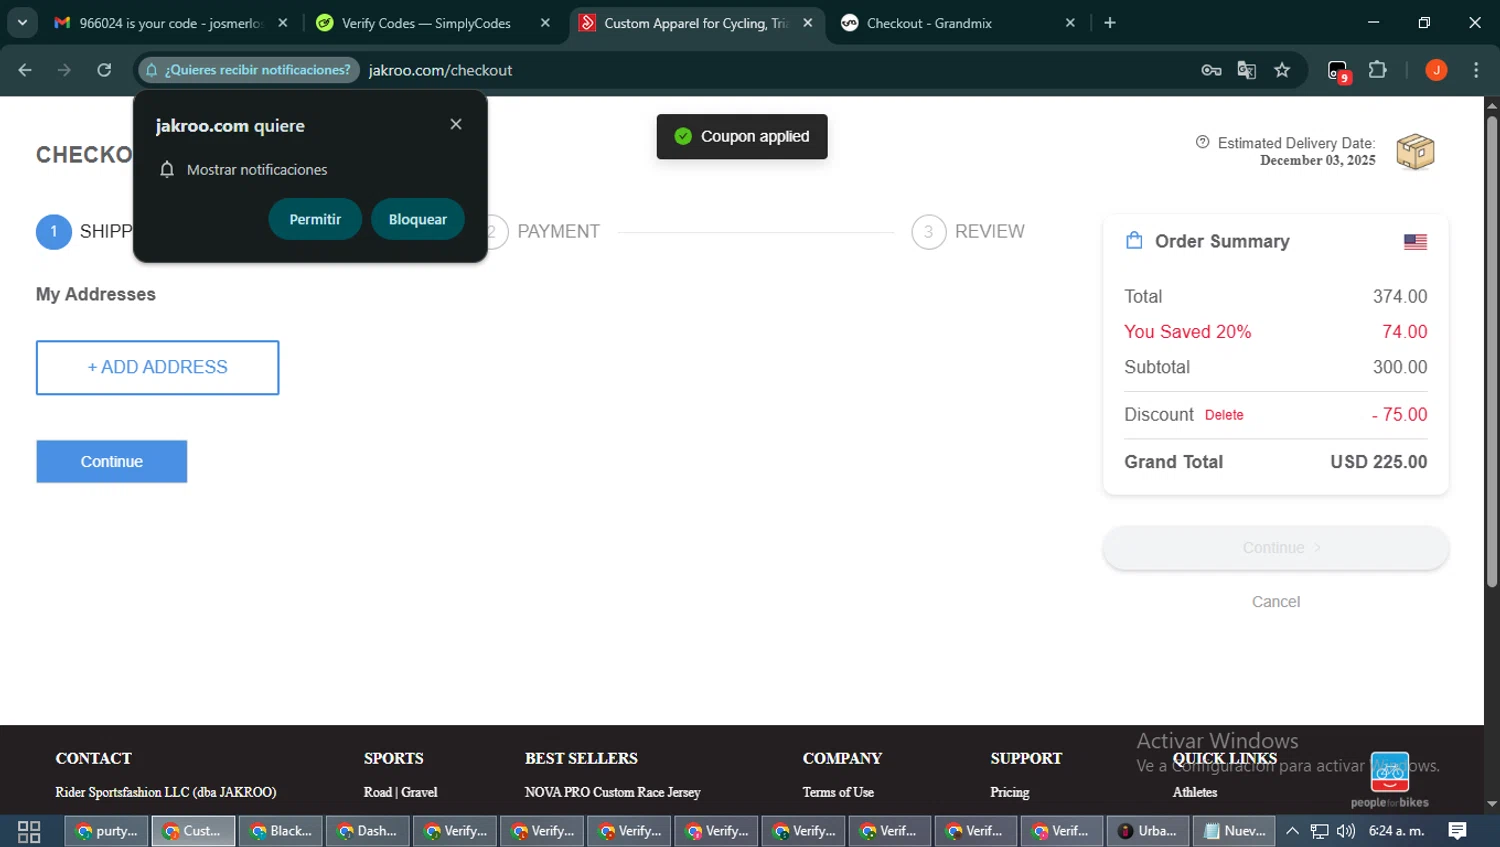Open the 'Urba...' taskbar window

tap(1148, 831)
